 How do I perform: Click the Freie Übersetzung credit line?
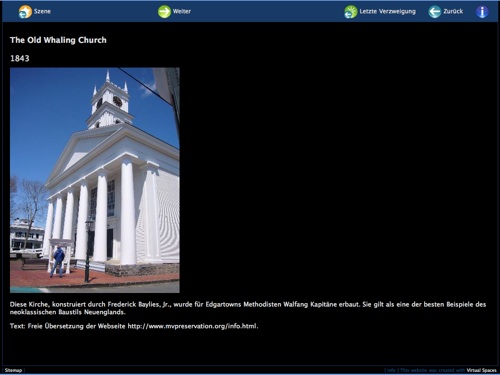click(x=134, y=326)
